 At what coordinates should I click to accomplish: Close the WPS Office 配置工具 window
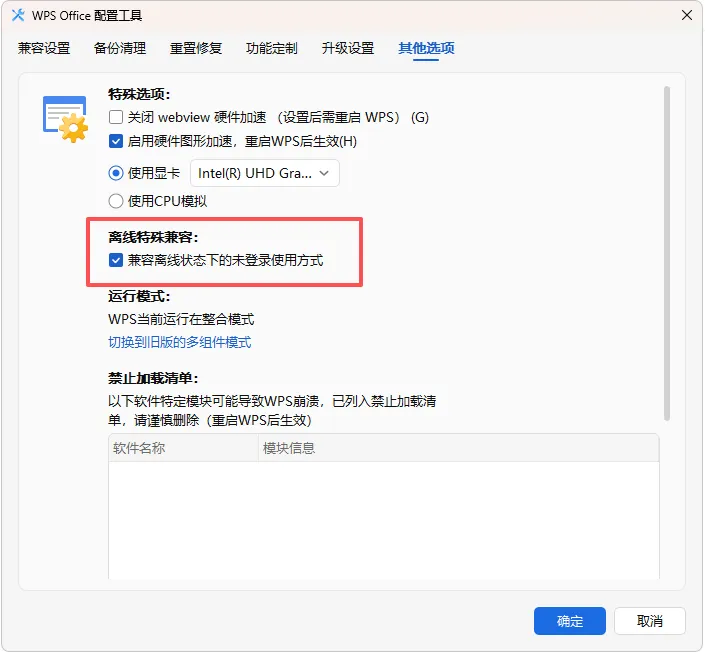tap(687, 15)
